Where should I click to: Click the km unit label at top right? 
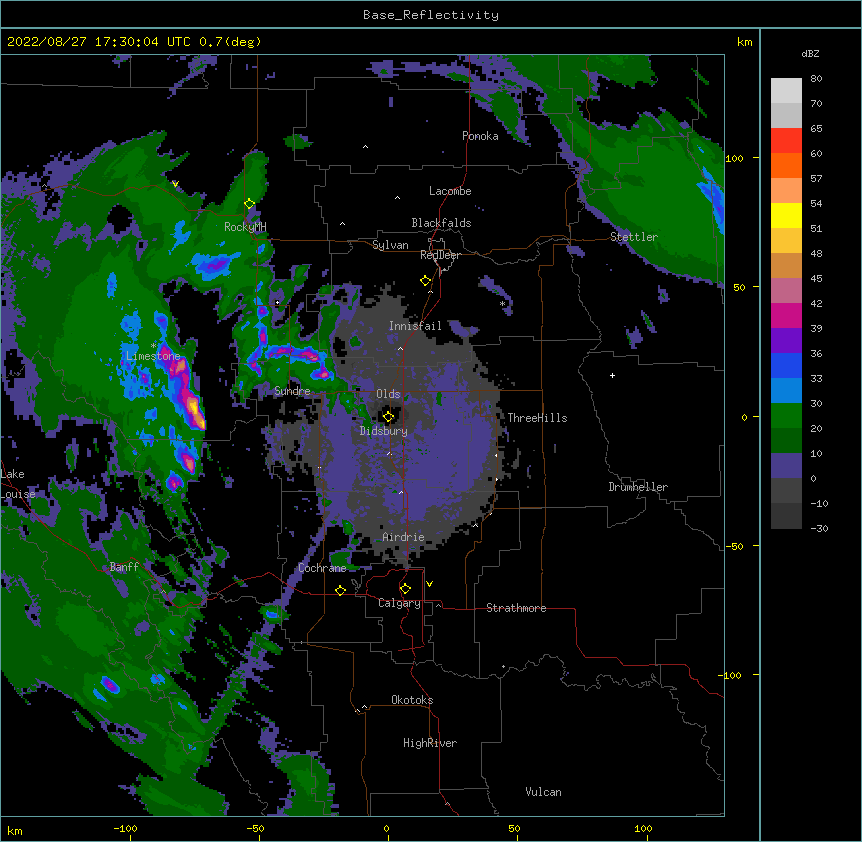point(744,42)
